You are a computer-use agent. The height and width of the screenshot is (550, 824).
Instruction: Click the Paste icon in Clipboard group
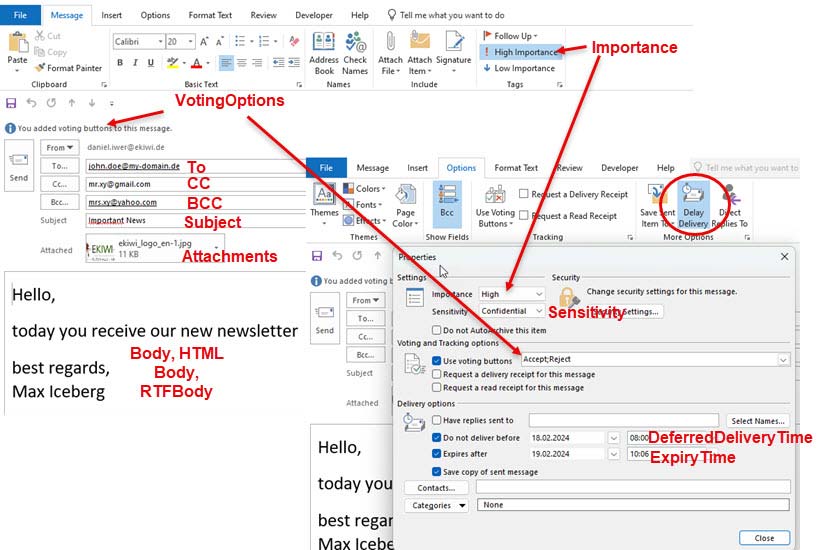click(x=17, y=42)
